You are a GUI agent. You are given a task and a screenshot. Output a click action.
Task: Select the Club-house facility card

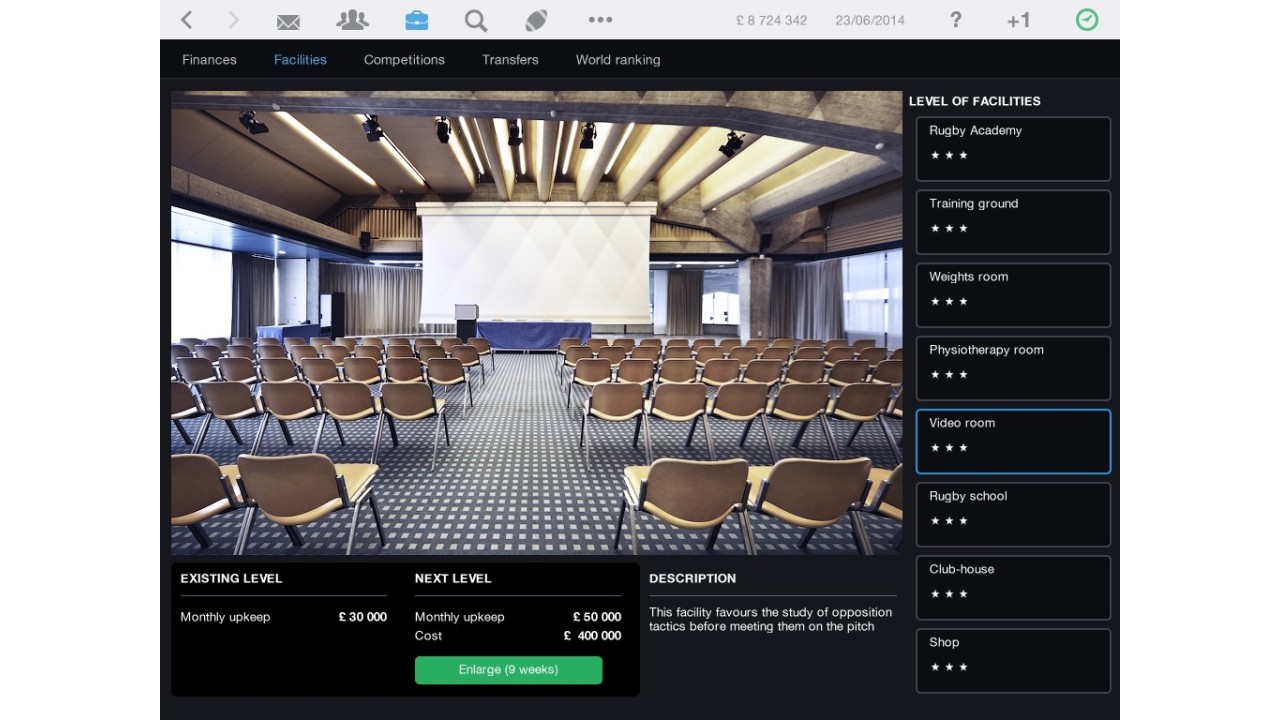pos(1013,587)
